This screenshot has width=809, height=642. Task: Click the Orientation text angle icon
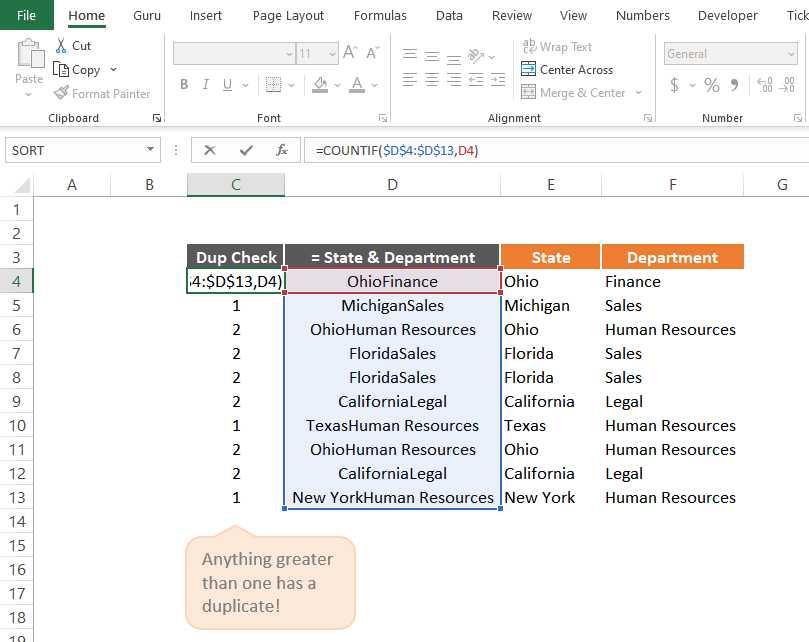click(x=476, y=55)
